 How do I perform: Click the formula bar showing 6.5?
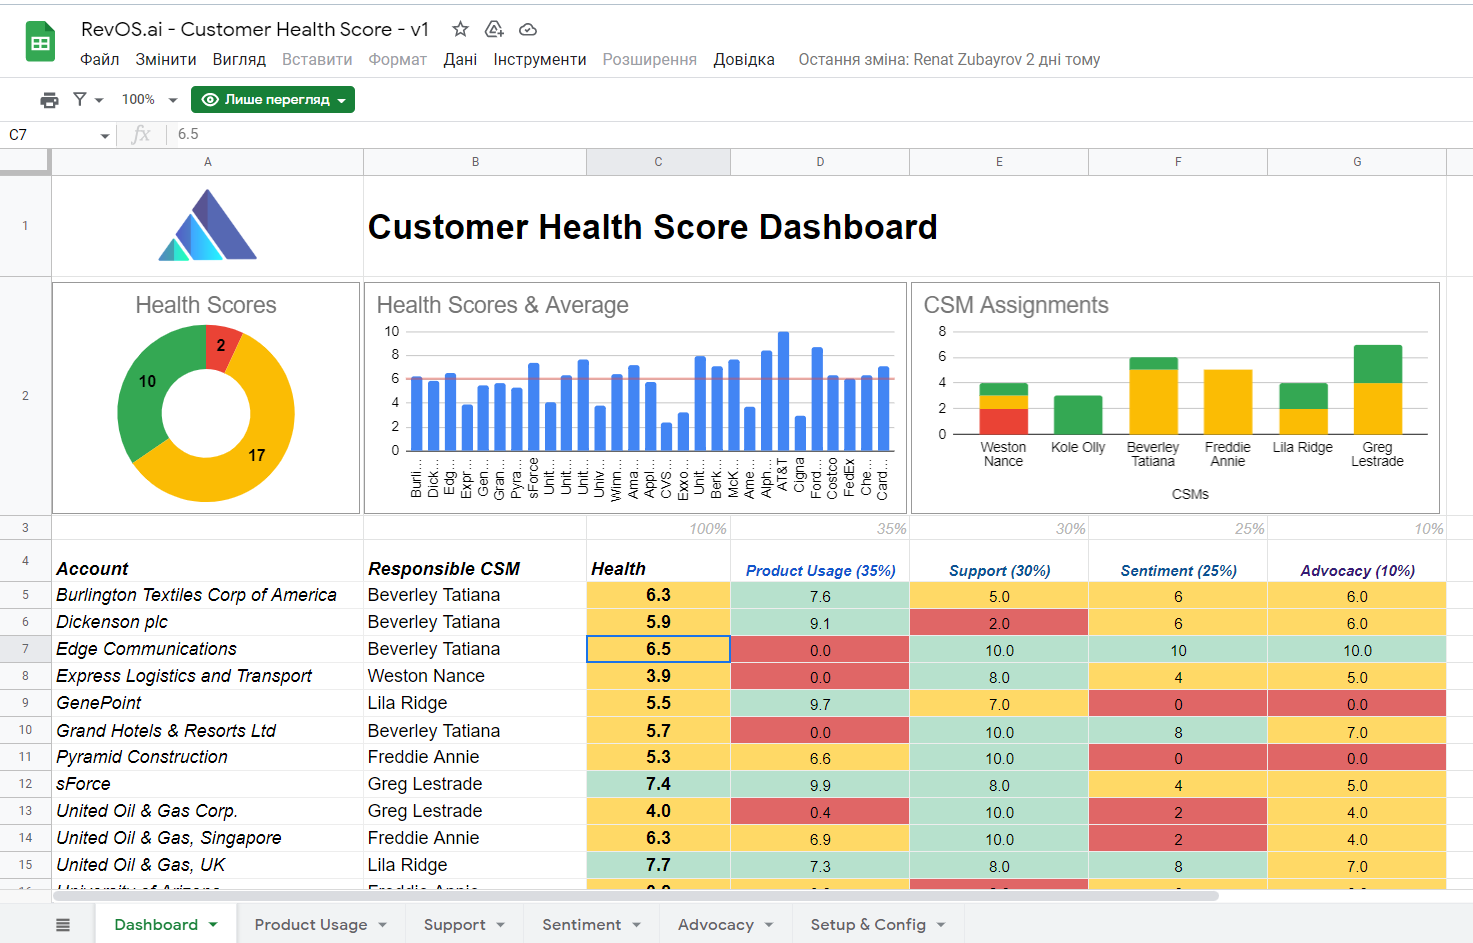[x=820, y=135]
